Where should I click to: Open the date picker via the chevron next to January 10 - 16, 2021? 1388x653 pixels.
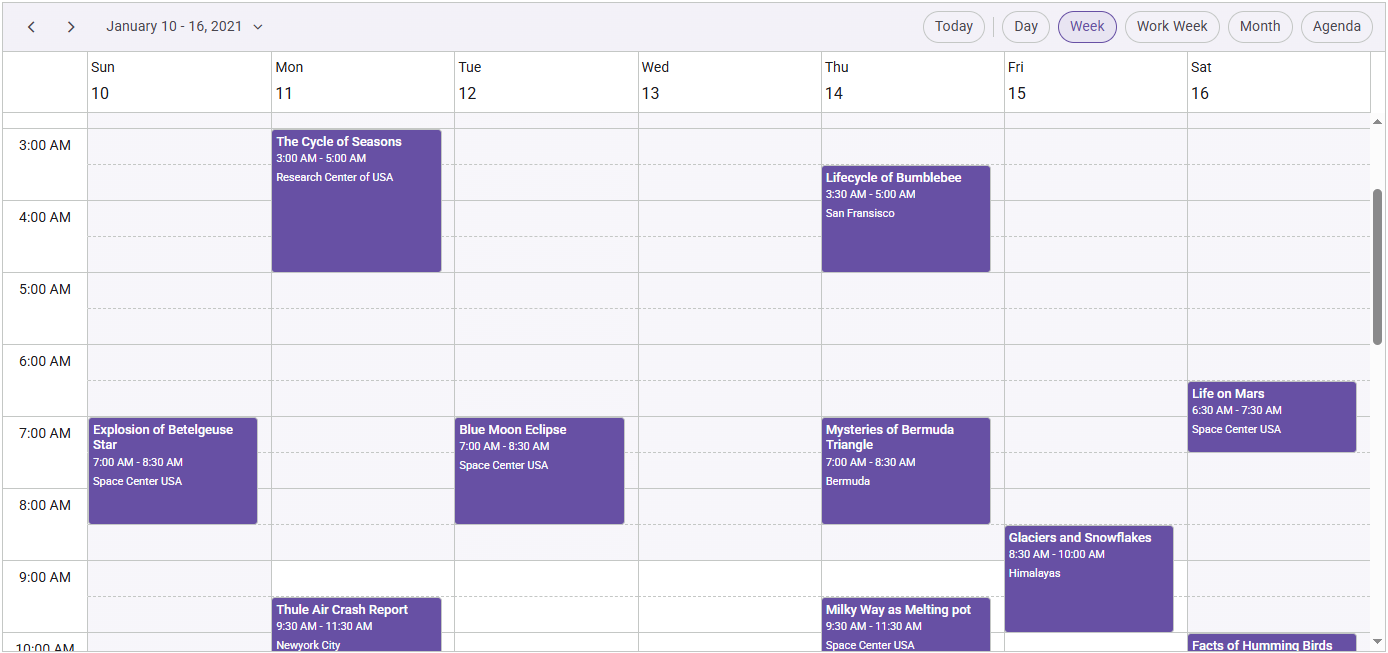[x=258, y=27]
